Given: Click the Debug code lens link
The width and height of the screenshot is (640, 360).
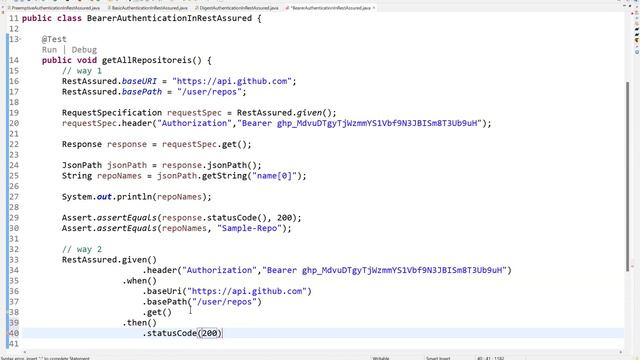Looking at the screenshot, I should pos(84,50).
